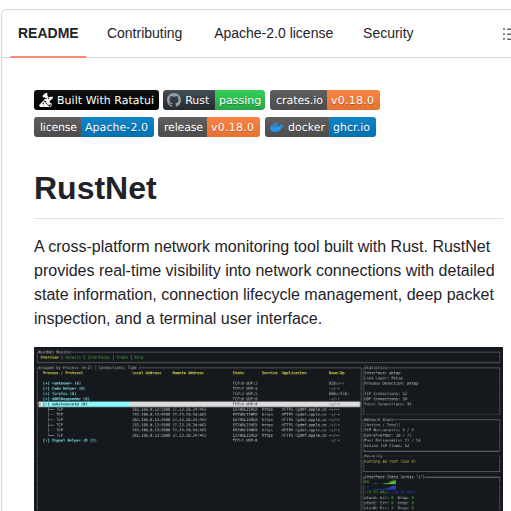
Task: Open the outline list icon
Action: [507, 34]
